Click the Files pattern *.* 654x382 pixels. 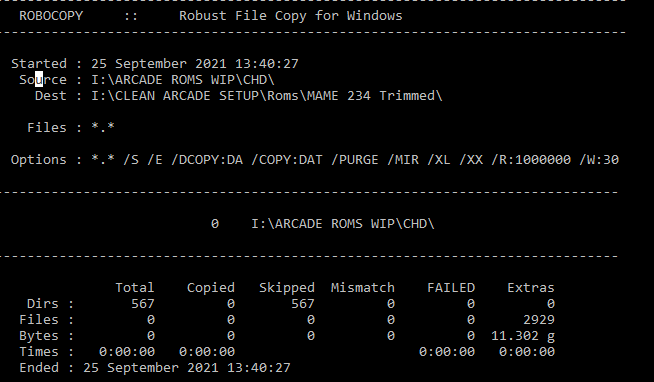click(x=103, y=127)
